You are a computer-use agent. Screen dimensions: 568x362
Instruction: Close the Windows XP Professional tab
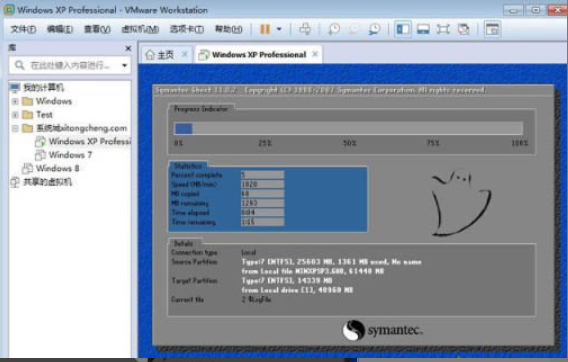[315, 54]
